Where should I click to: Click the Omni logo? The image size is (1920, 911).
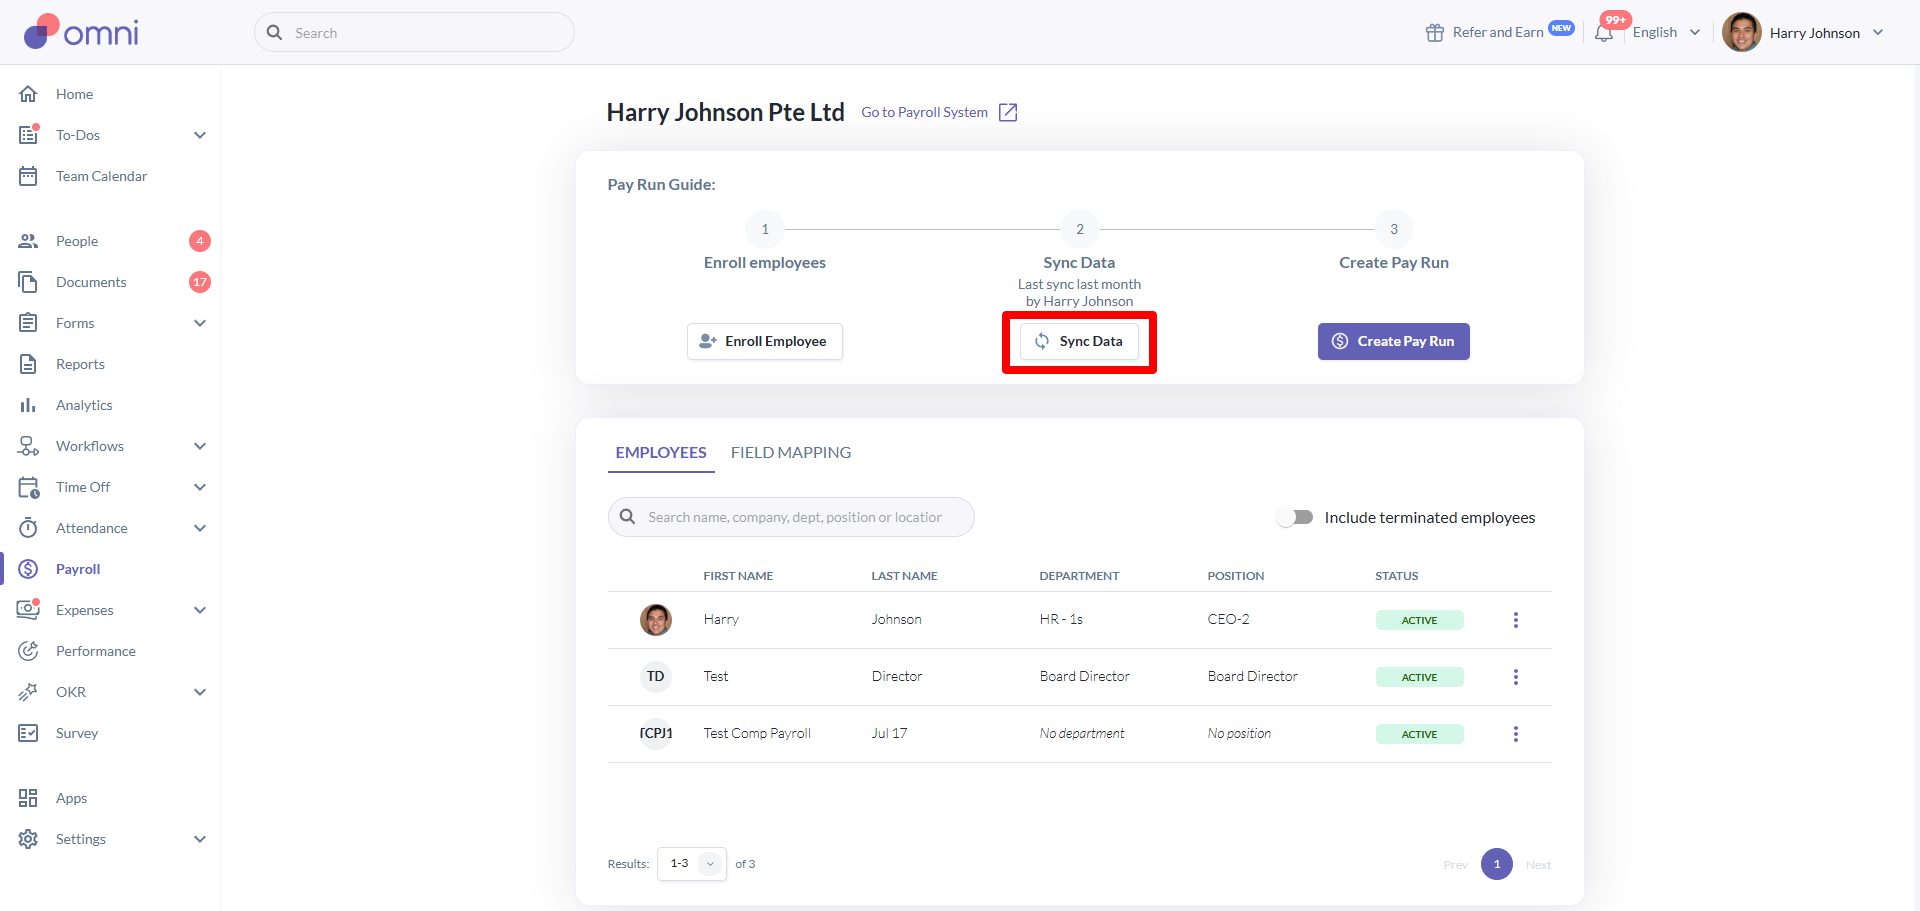81,32
